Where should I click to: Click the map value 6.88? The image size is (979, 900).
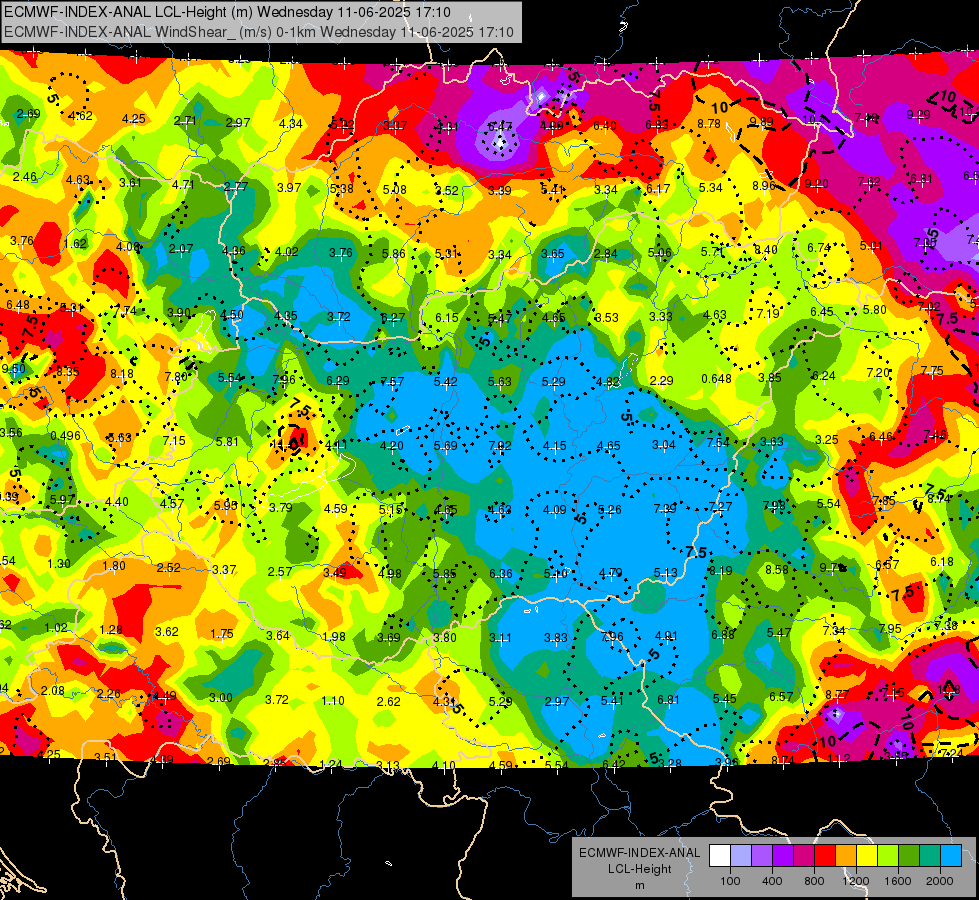click(723, 635)
